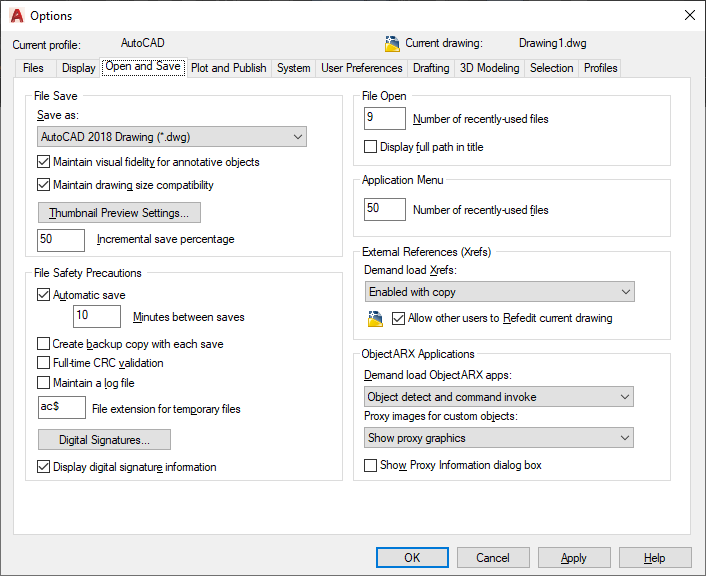The image size is (706, 576).
Task: Switch to the Plot and Publish tab
Action: click(229, 68)
